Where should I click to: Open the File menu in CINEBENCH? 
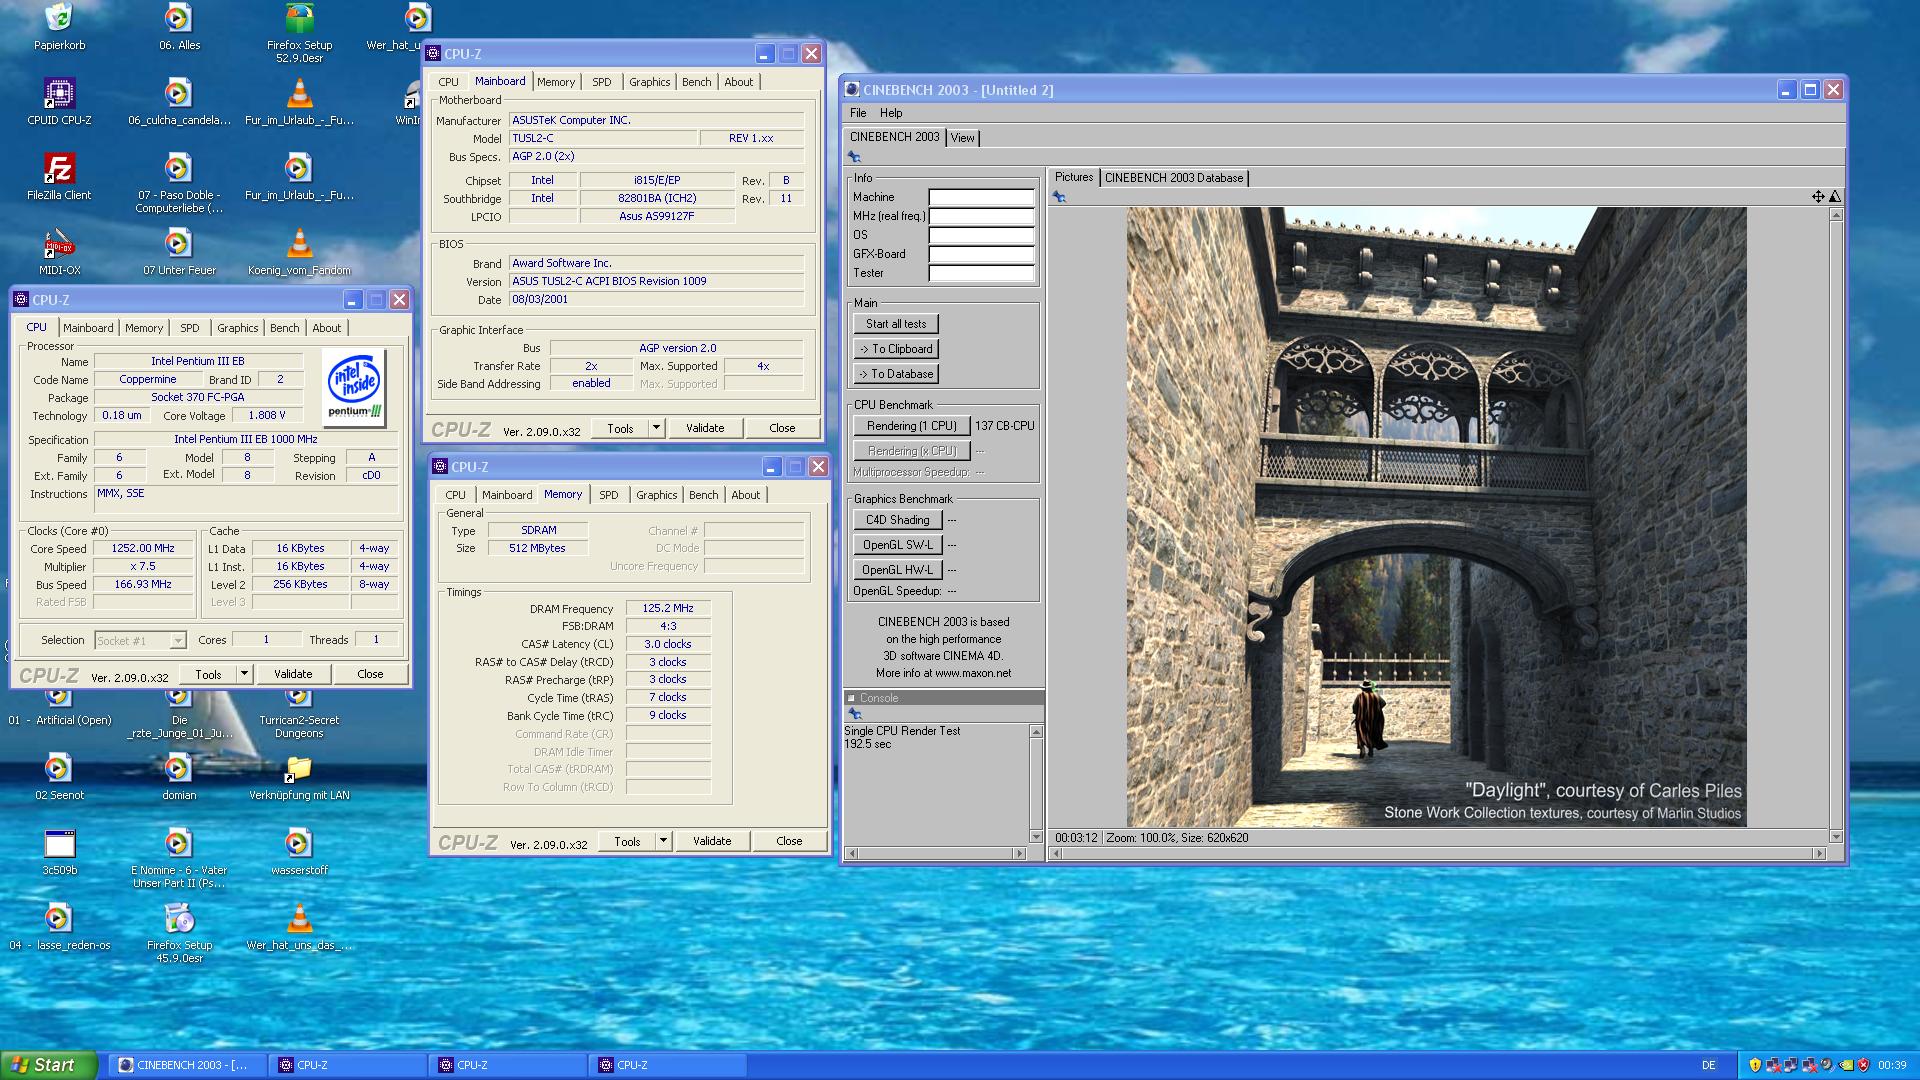tap(858, 113)
